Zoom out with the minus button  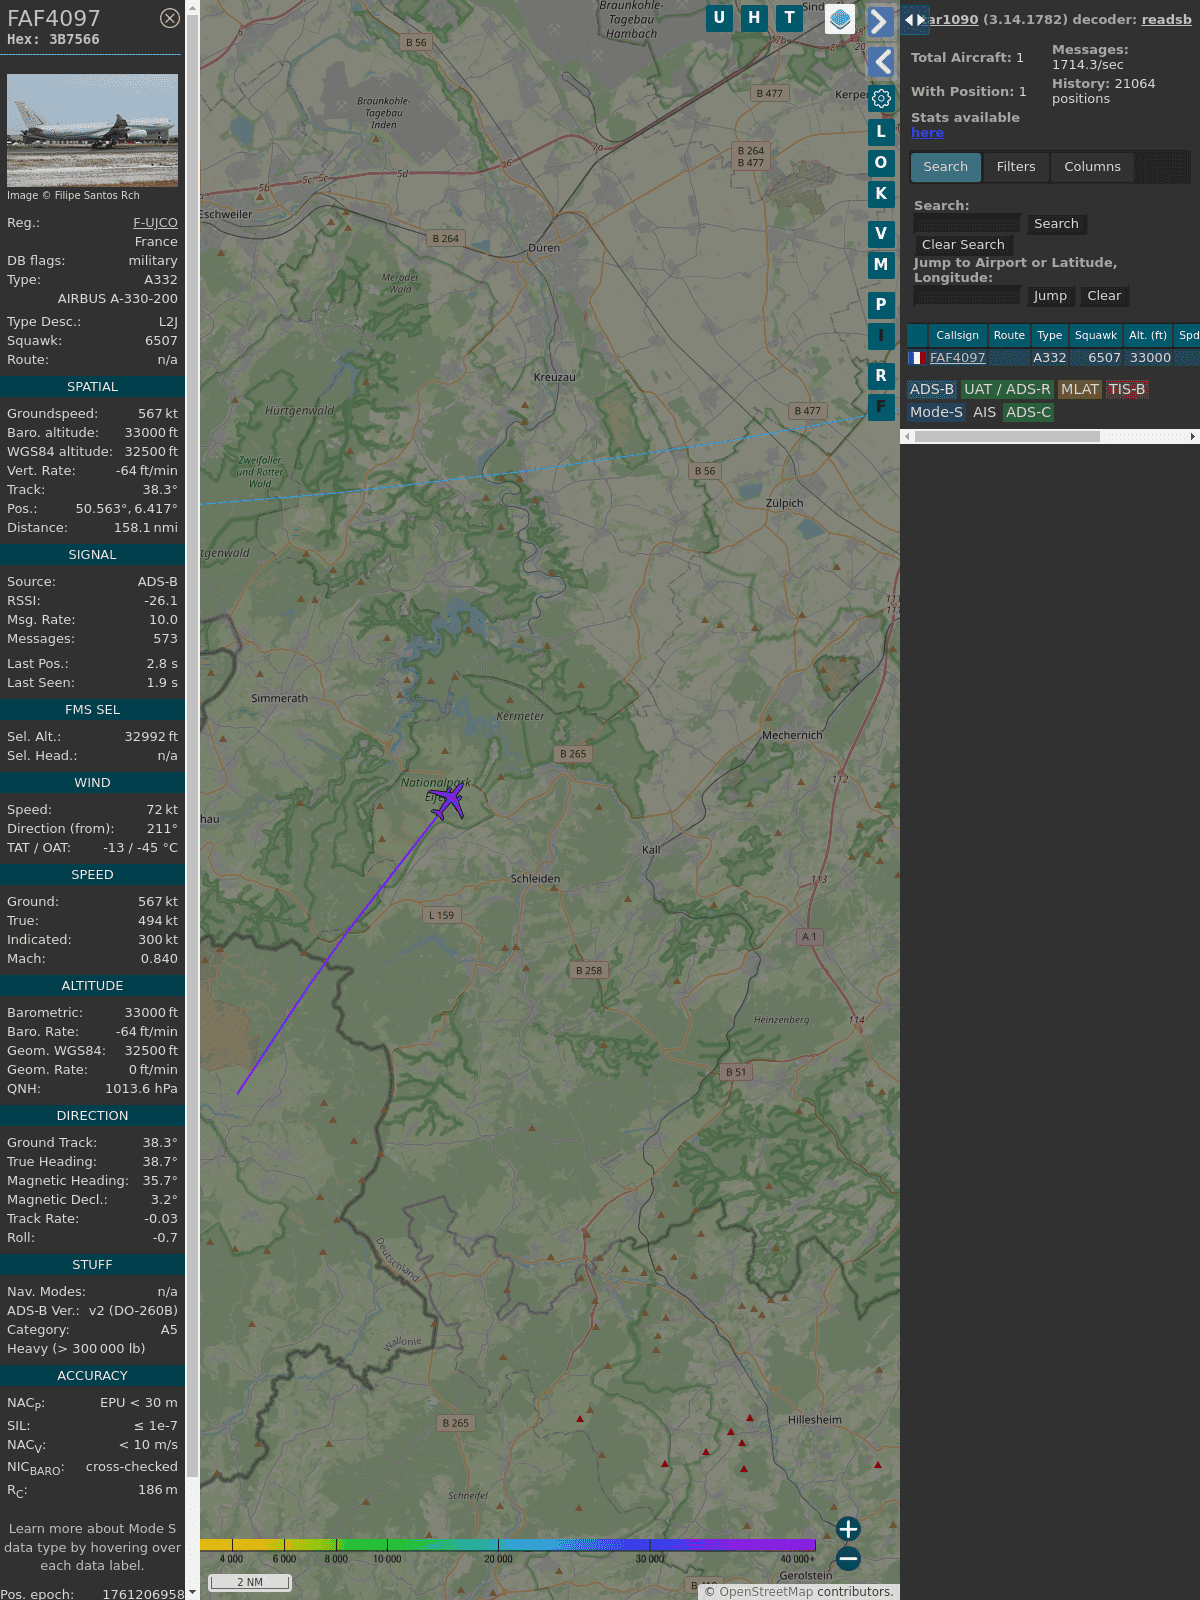tap(848, 1558)
